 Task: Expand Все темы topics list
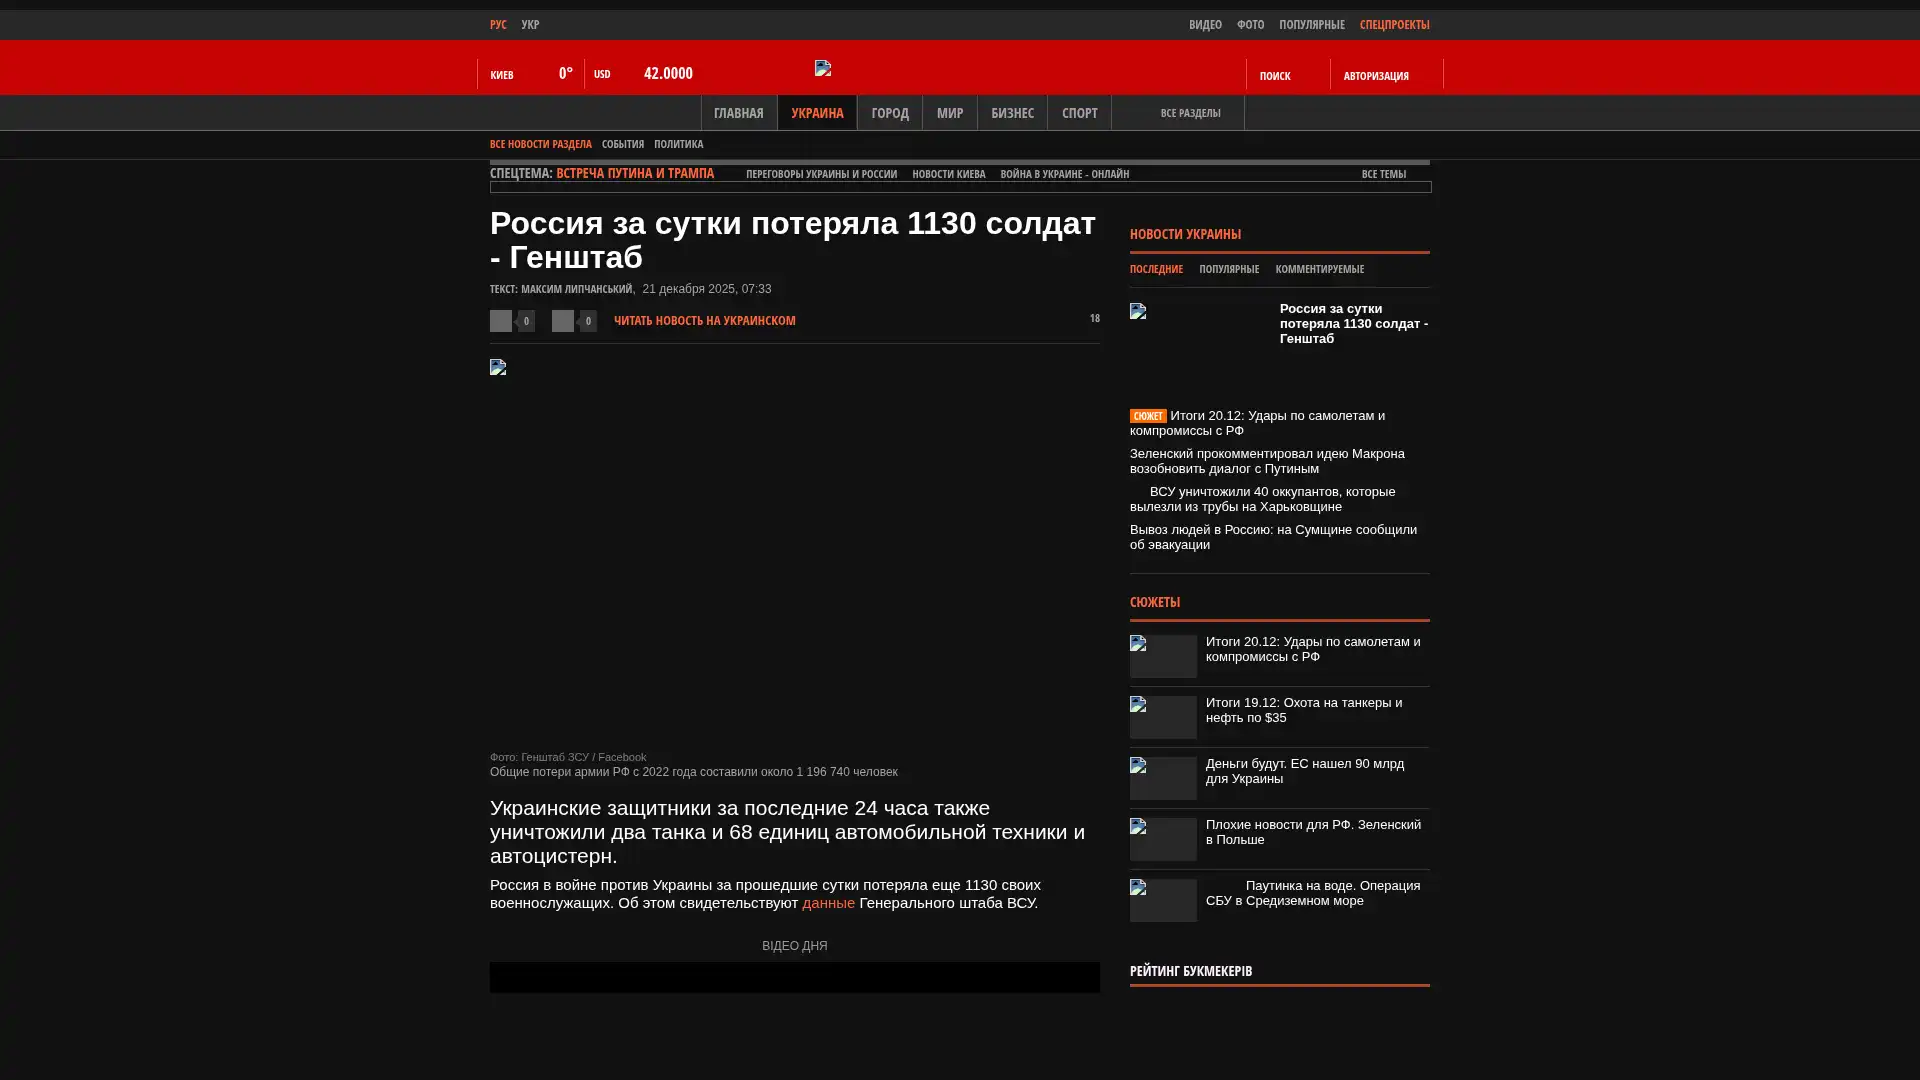coord(1383,174)
